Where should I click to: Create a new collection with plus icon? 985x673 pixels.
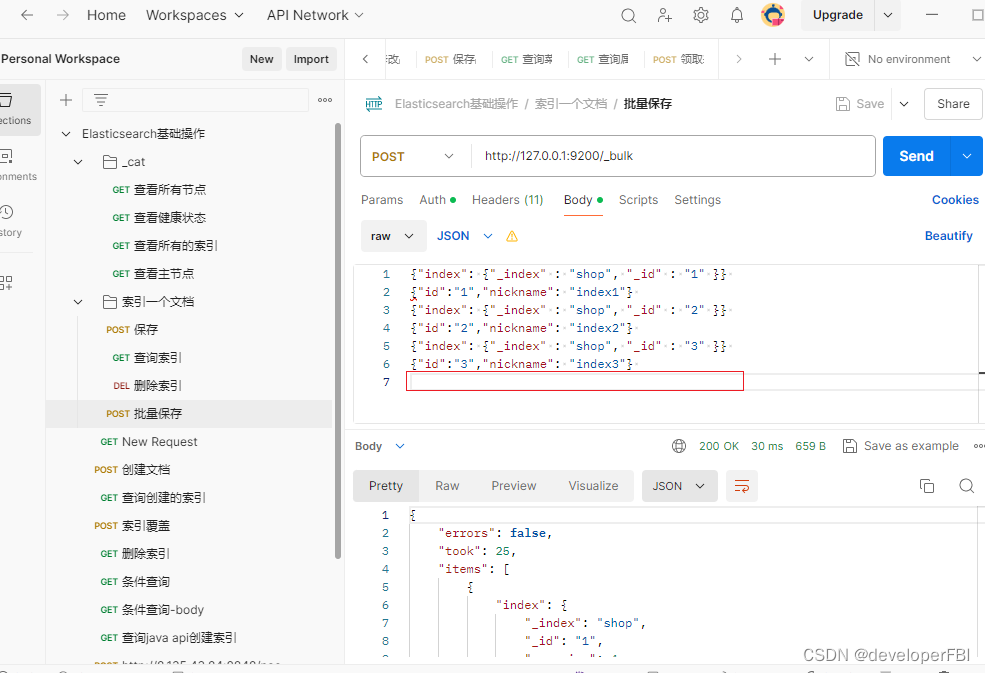pyautogui.click(x=65, y=100)
